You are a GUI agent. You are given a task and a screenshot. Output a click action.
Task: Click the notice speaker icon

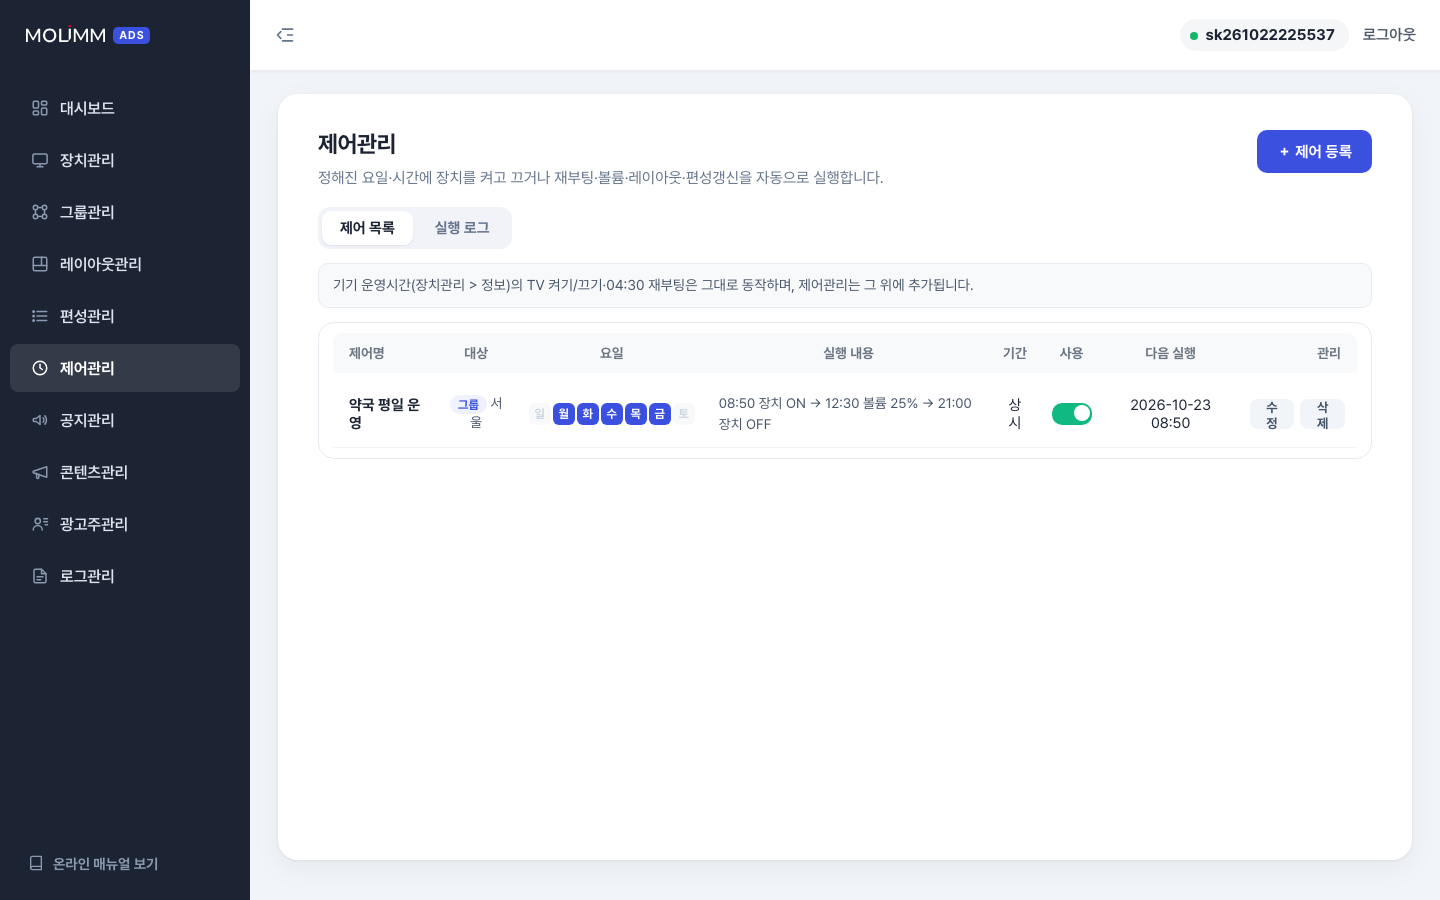coord(40,420)
